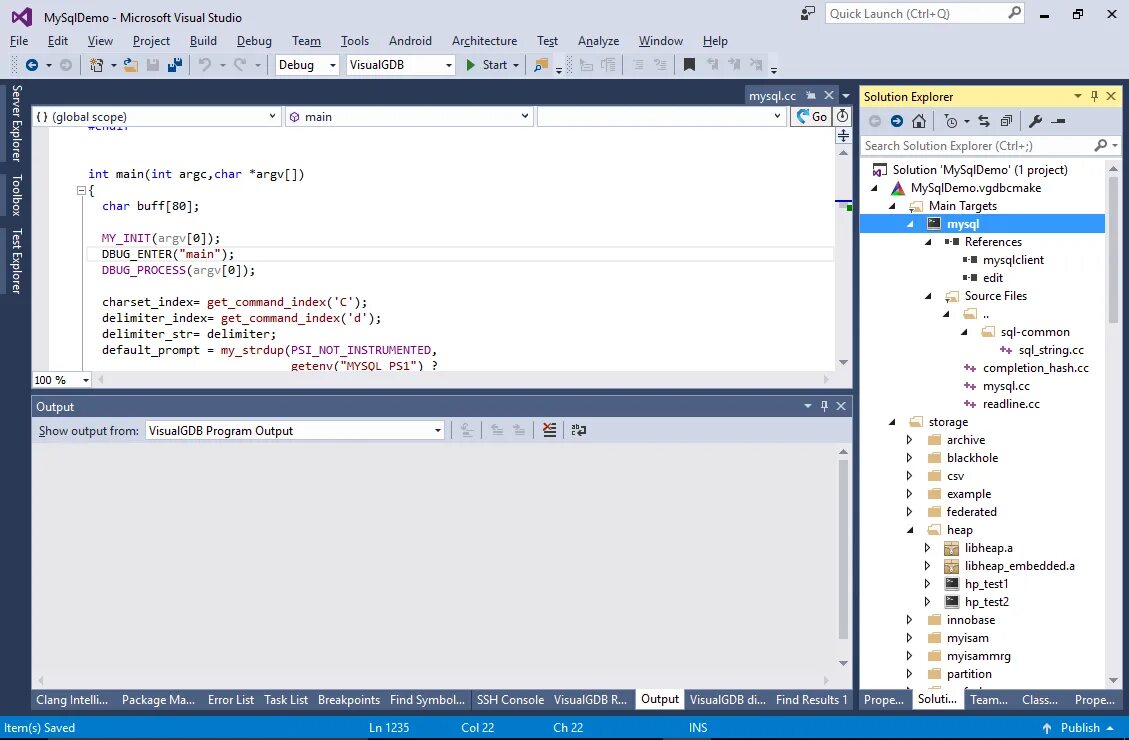The image size is (1129, 740).
Task: Click the Save All icon in the toolbar
Action: pos(175,65)
